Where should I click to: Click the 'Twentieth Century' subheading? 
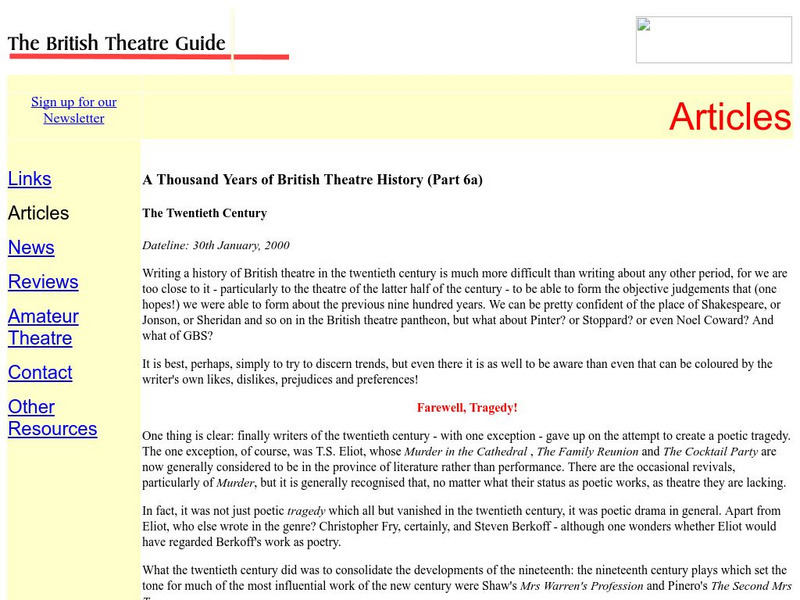click(203, 213)
